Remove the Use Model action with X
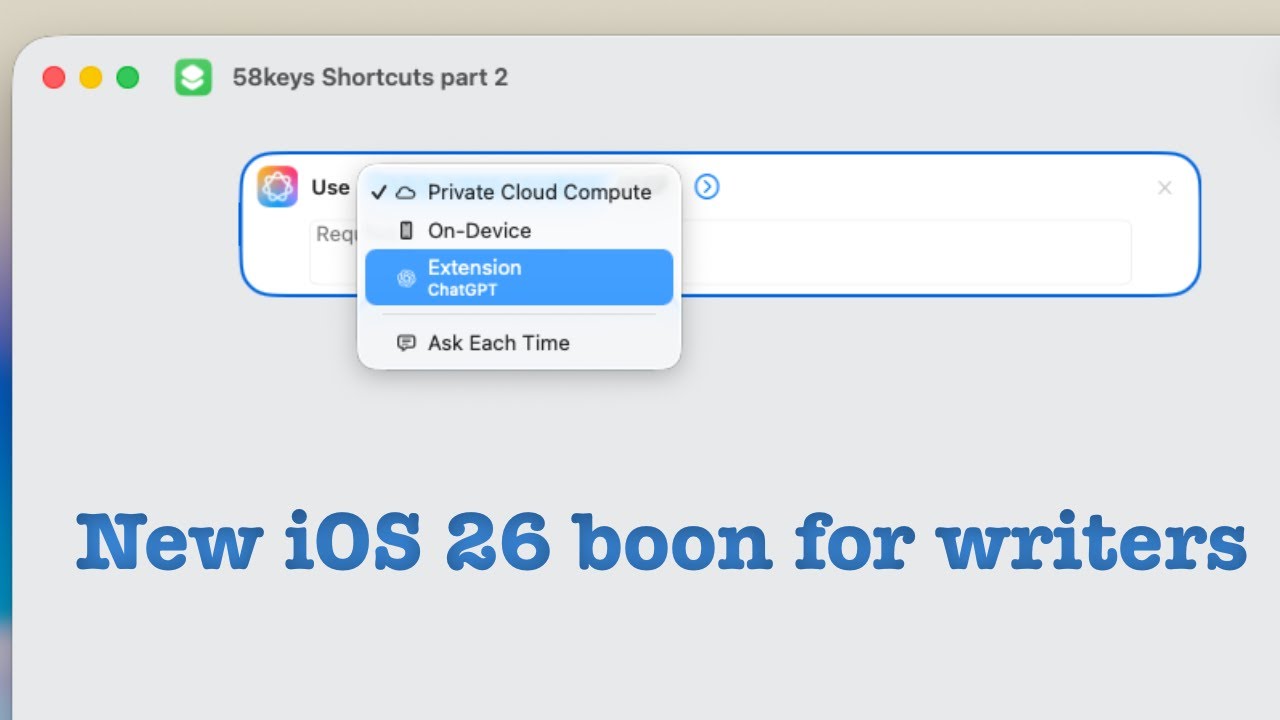Image resolution: width=1280 pixels, height=720 pixels. coord(1164,188)
